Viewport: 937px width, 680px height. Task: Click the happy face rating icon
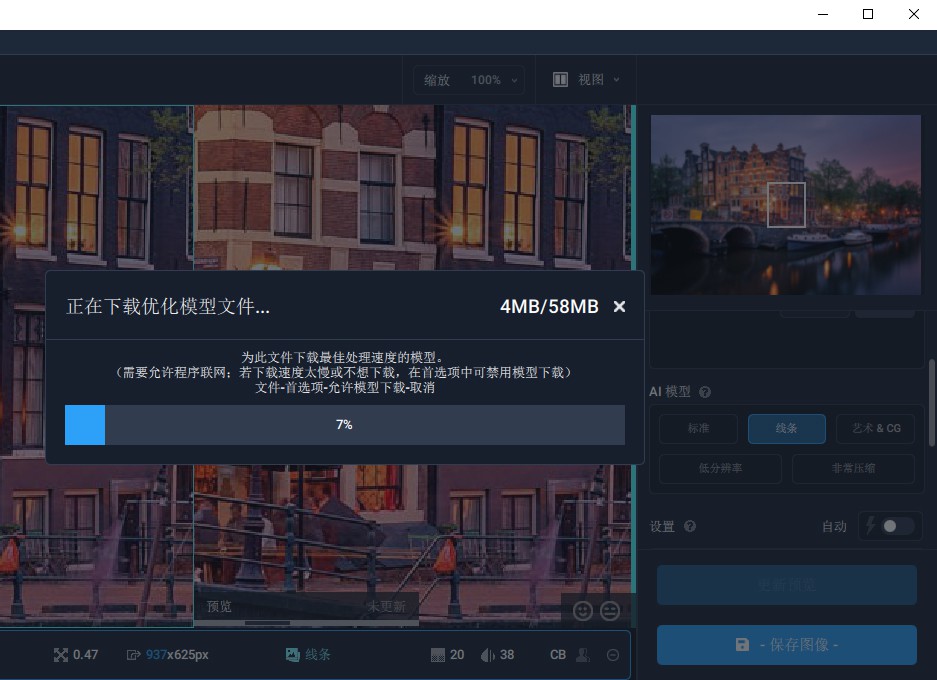pyautogui.click(x=583, y=611)
